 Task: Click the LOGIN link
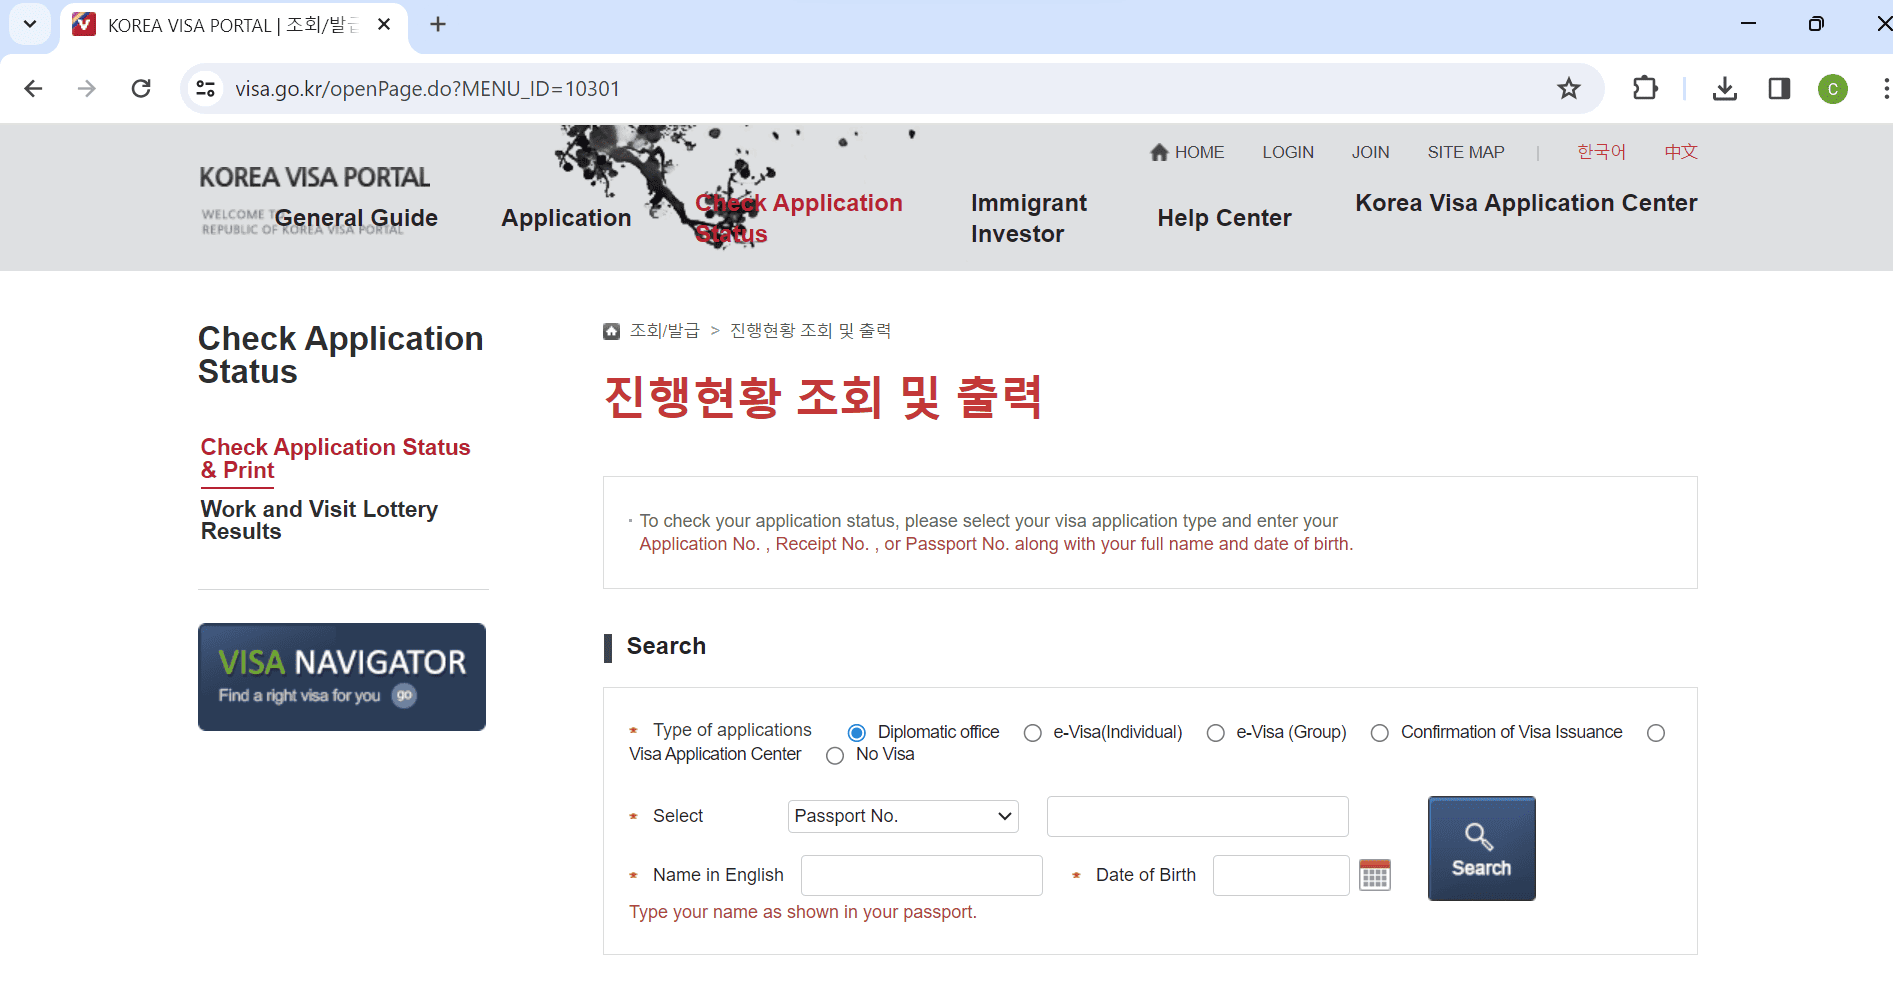click(x=1288, y=152)
